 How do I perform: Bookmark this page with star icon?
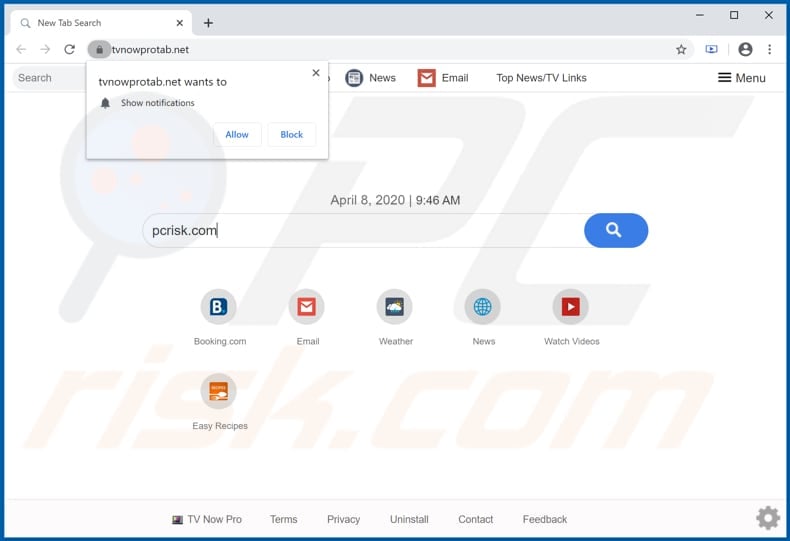[681, 49]
